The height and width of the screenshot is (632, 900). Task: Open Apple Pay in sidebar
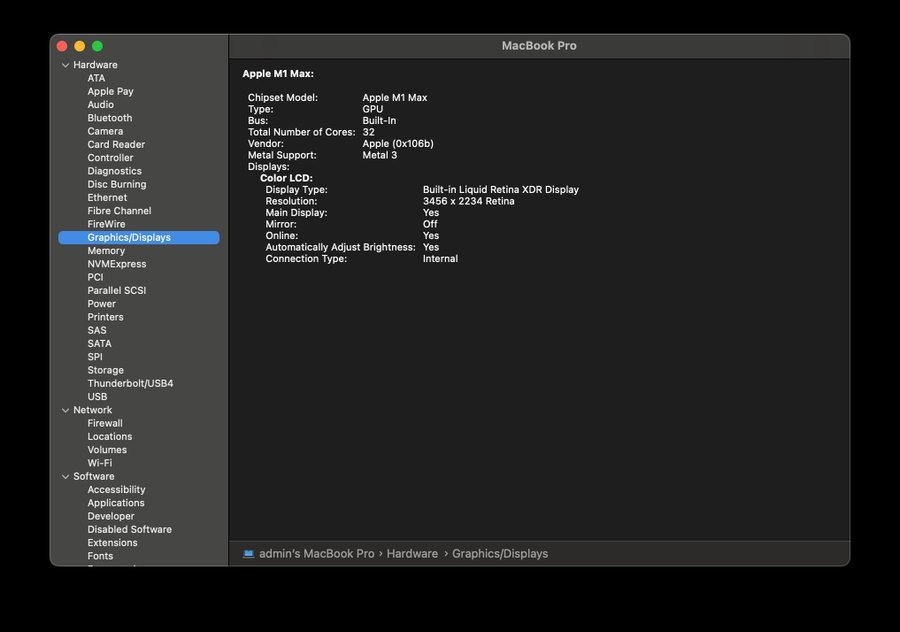(110, 91)
